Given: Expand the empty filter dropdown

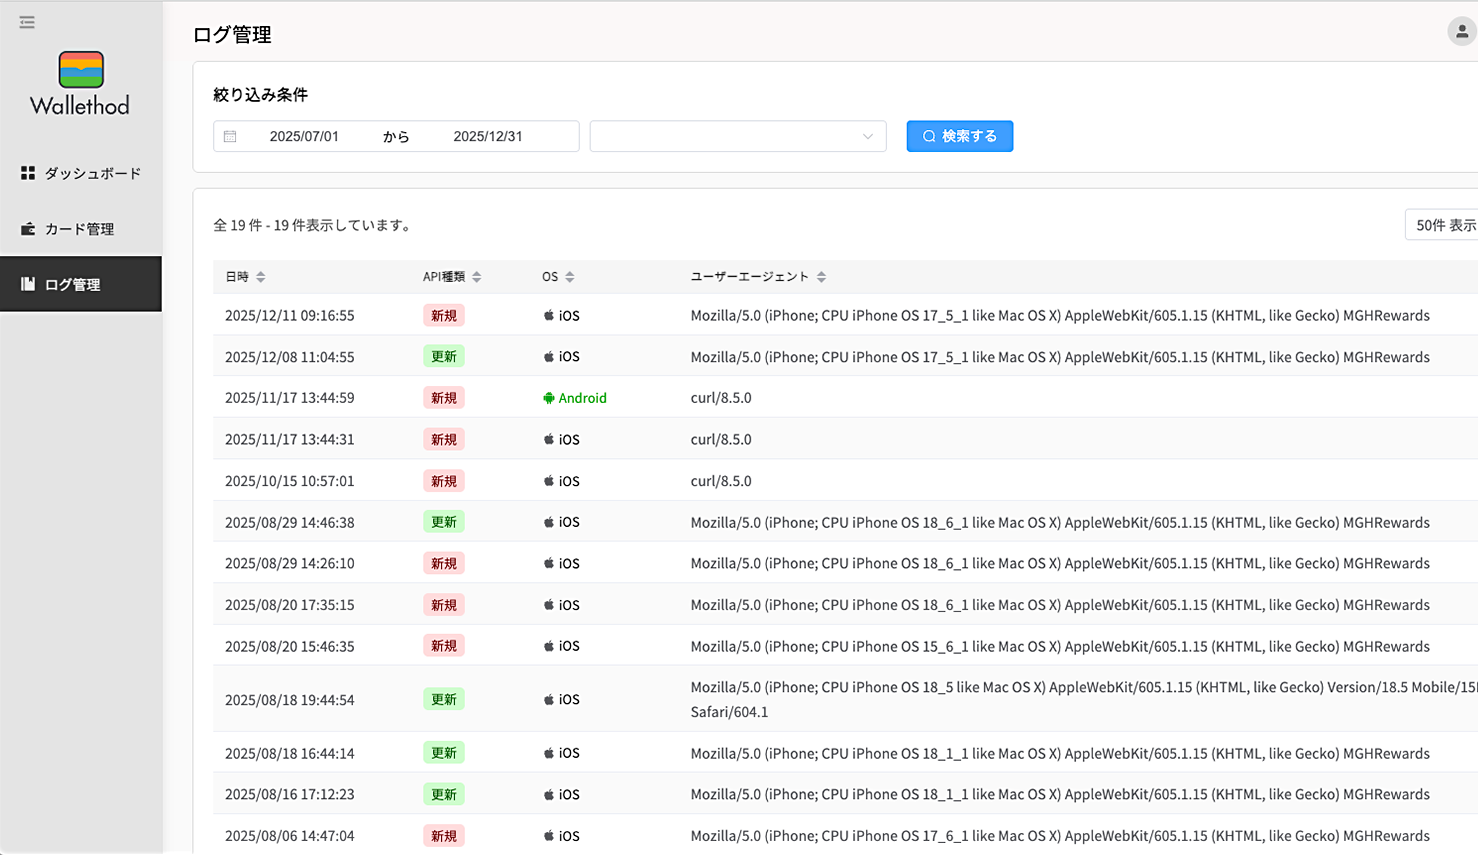Looking at the screenshot, I should click(738, 137).
